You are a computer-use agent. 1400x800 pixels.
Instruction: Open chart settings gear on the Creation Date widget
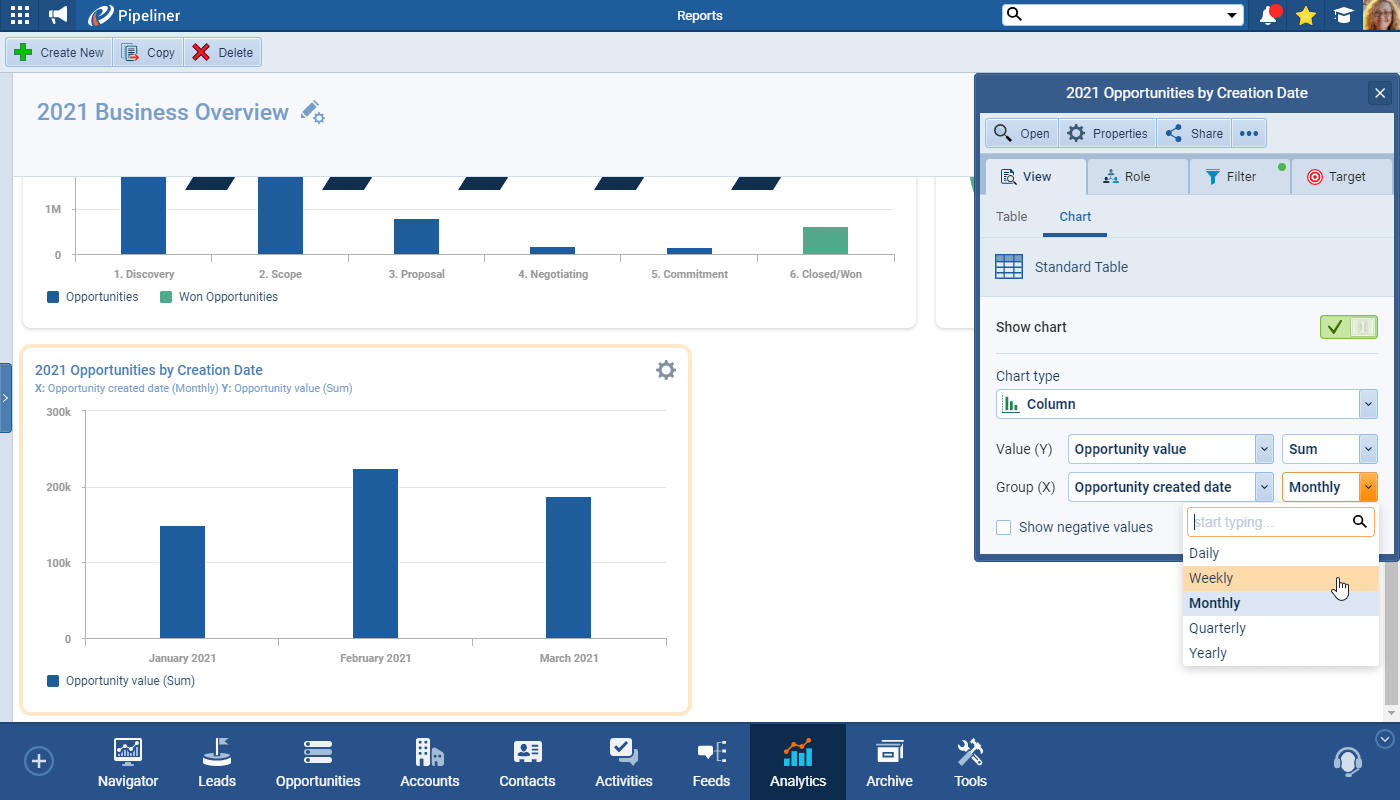[x=666, y=370]
